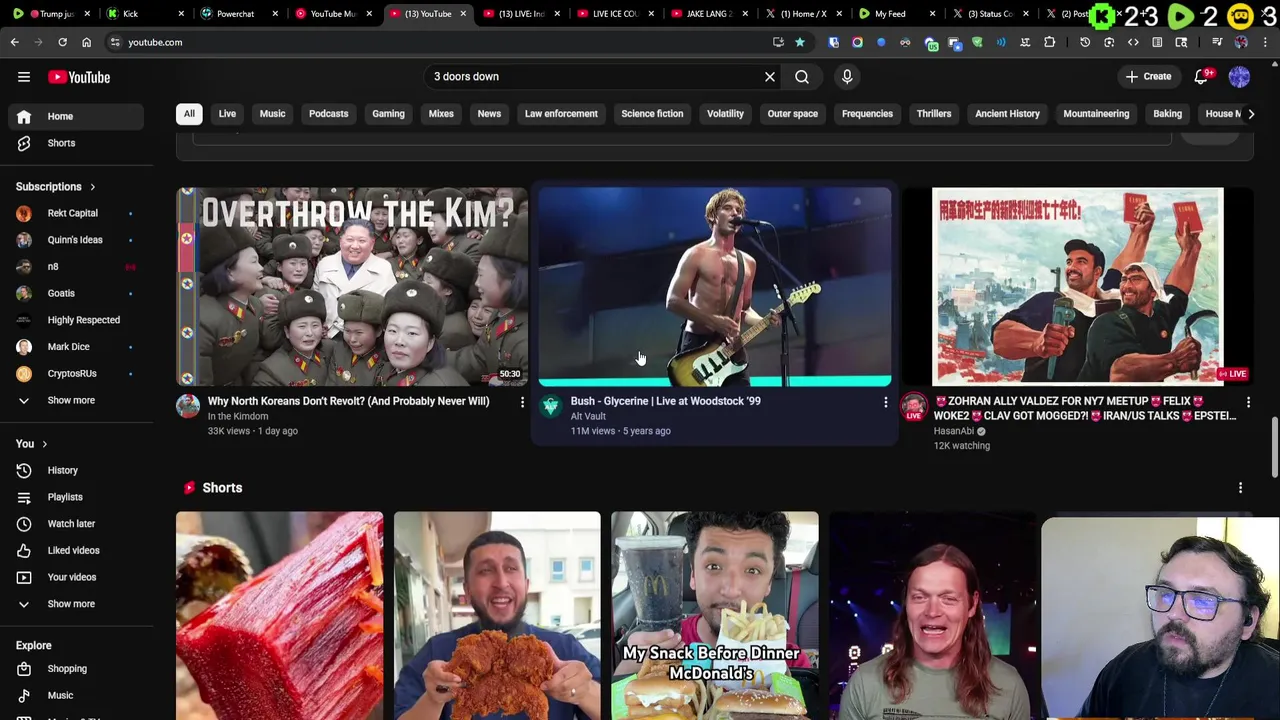Select the Gaming filter chip

pyautogui.click(x=388, y=114)
